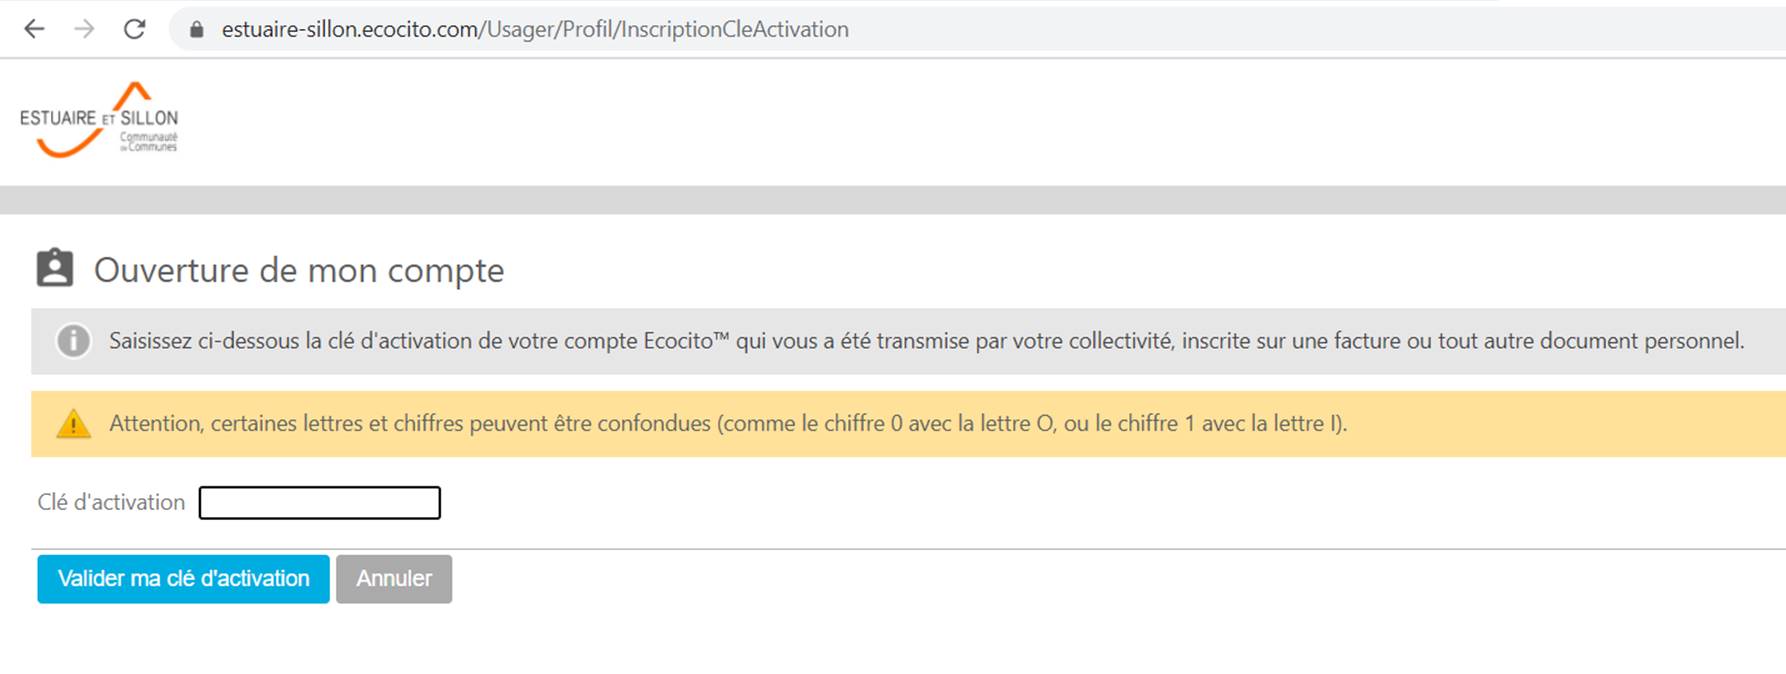This screenshot has width=1786, height=674.
Task: Click InscriptionCleActivation in the URL path
Action: [734, 30]
